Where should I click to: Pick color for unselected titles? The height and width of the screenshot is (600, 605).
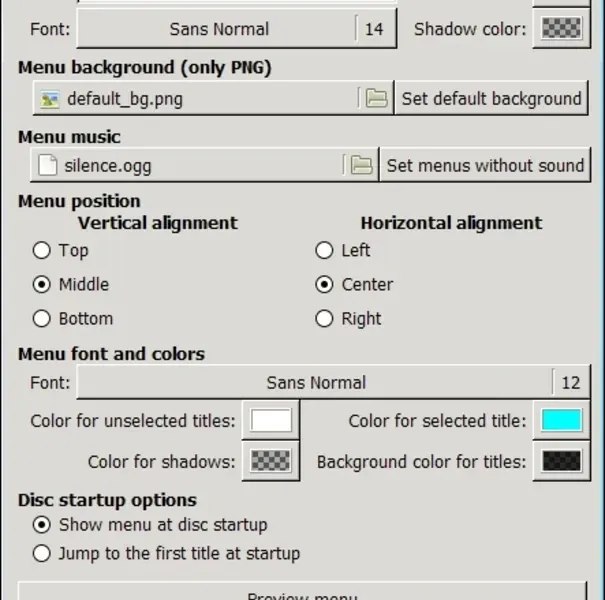pyautogui.click(x=271, y=421)
